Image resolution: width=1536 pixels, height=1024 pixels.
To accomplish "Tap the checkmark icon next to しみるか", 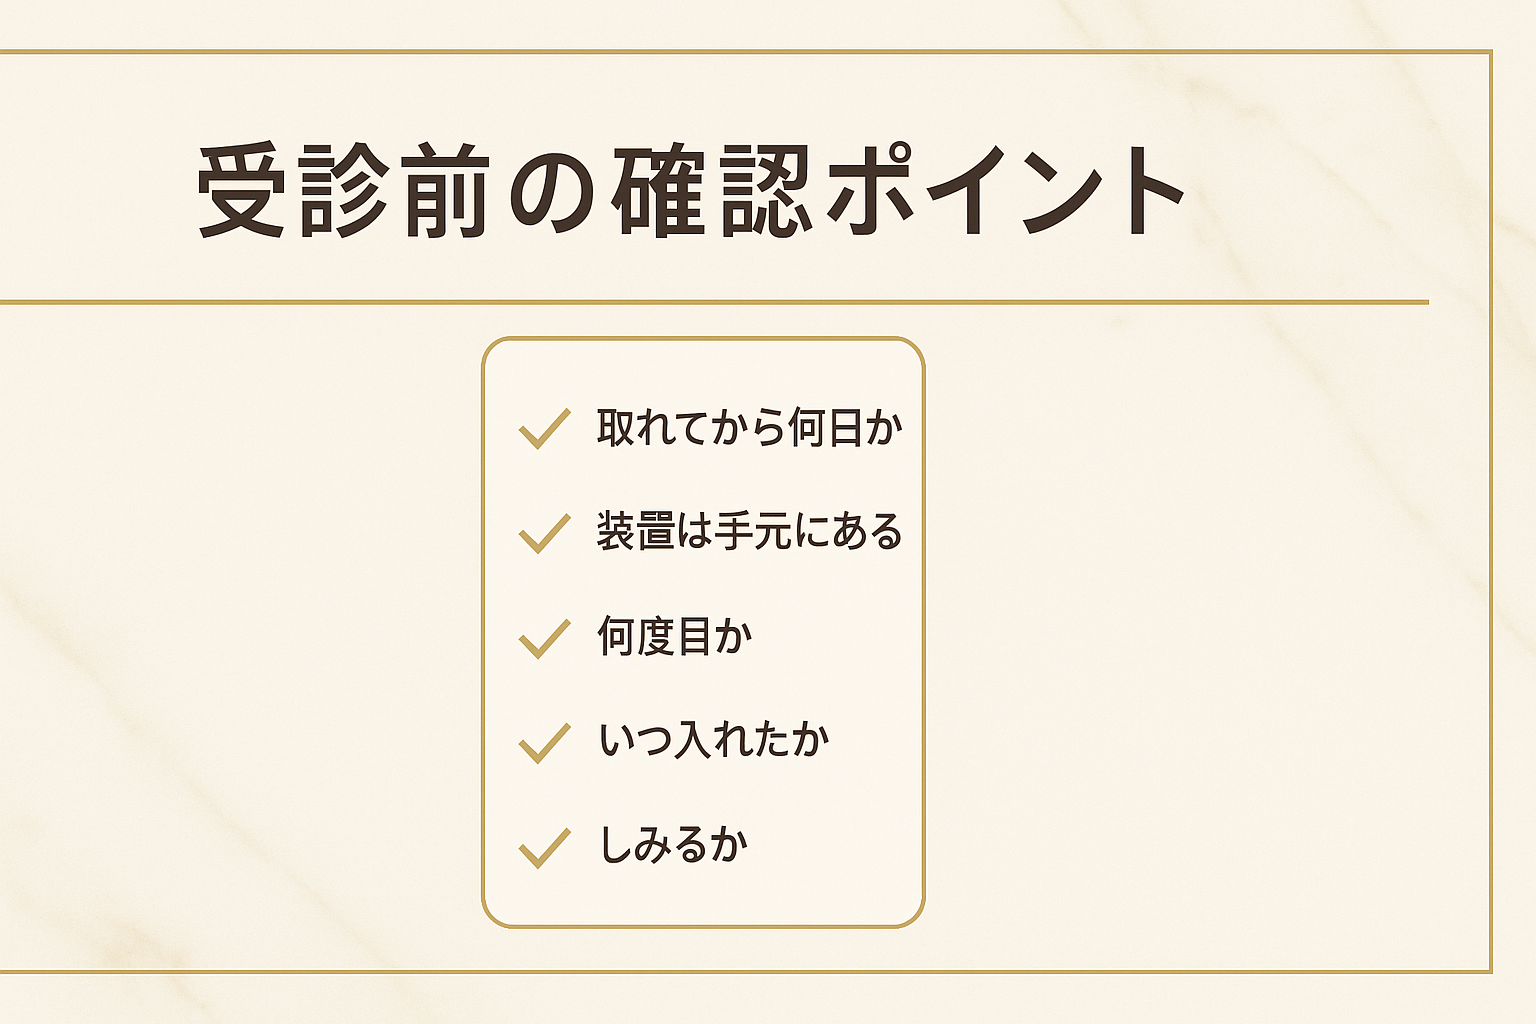I will (x=544, y=848).
